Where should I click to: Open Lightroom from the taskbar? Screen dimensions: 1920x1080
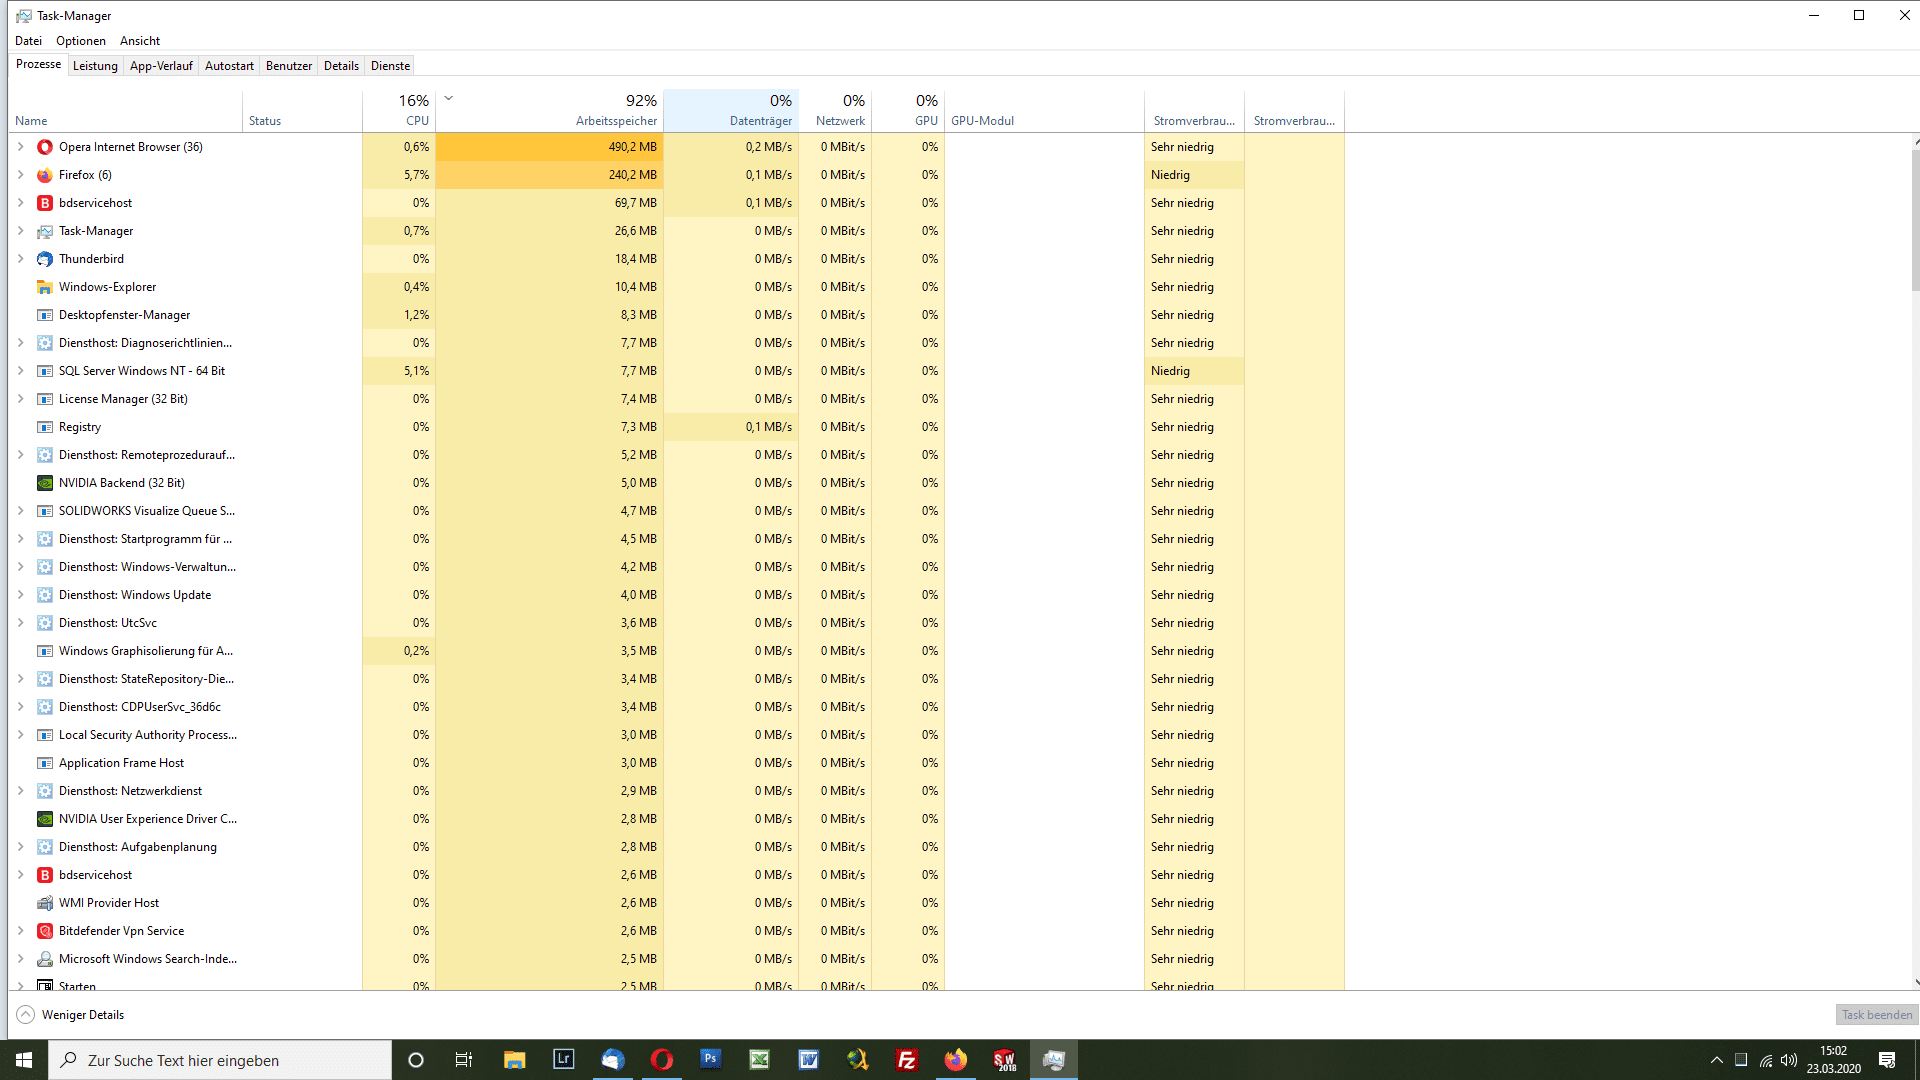tap(564, 1059)
